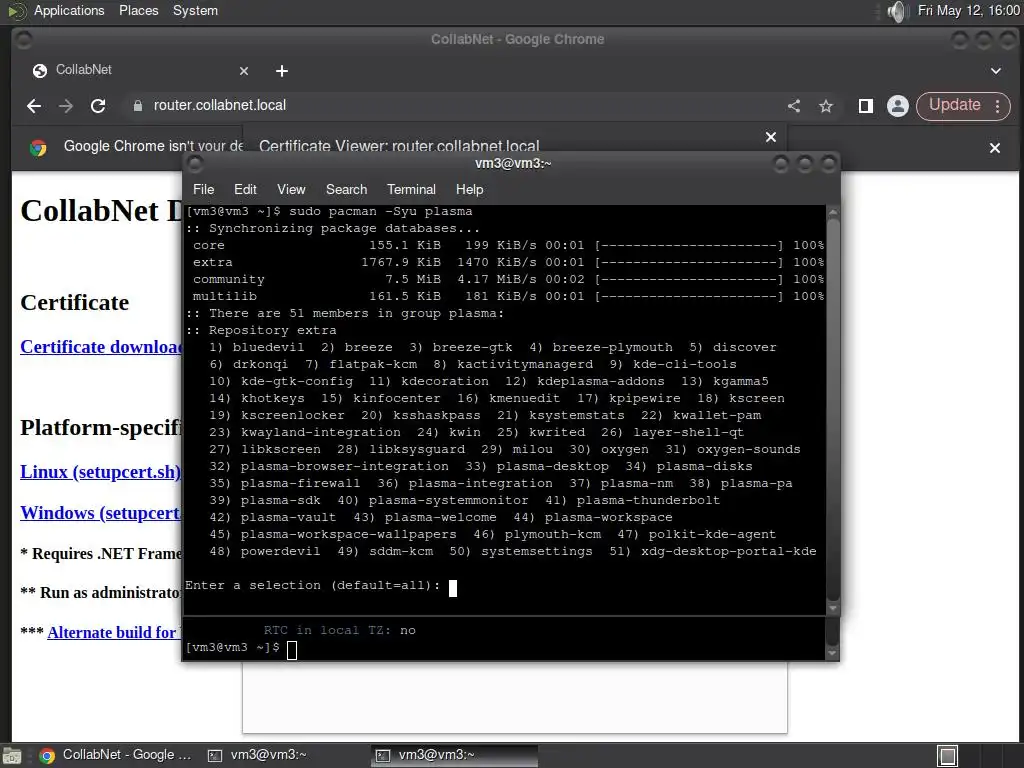
Task: Click the front terminal's vertical scrollbar thumb
Action: 833,409
